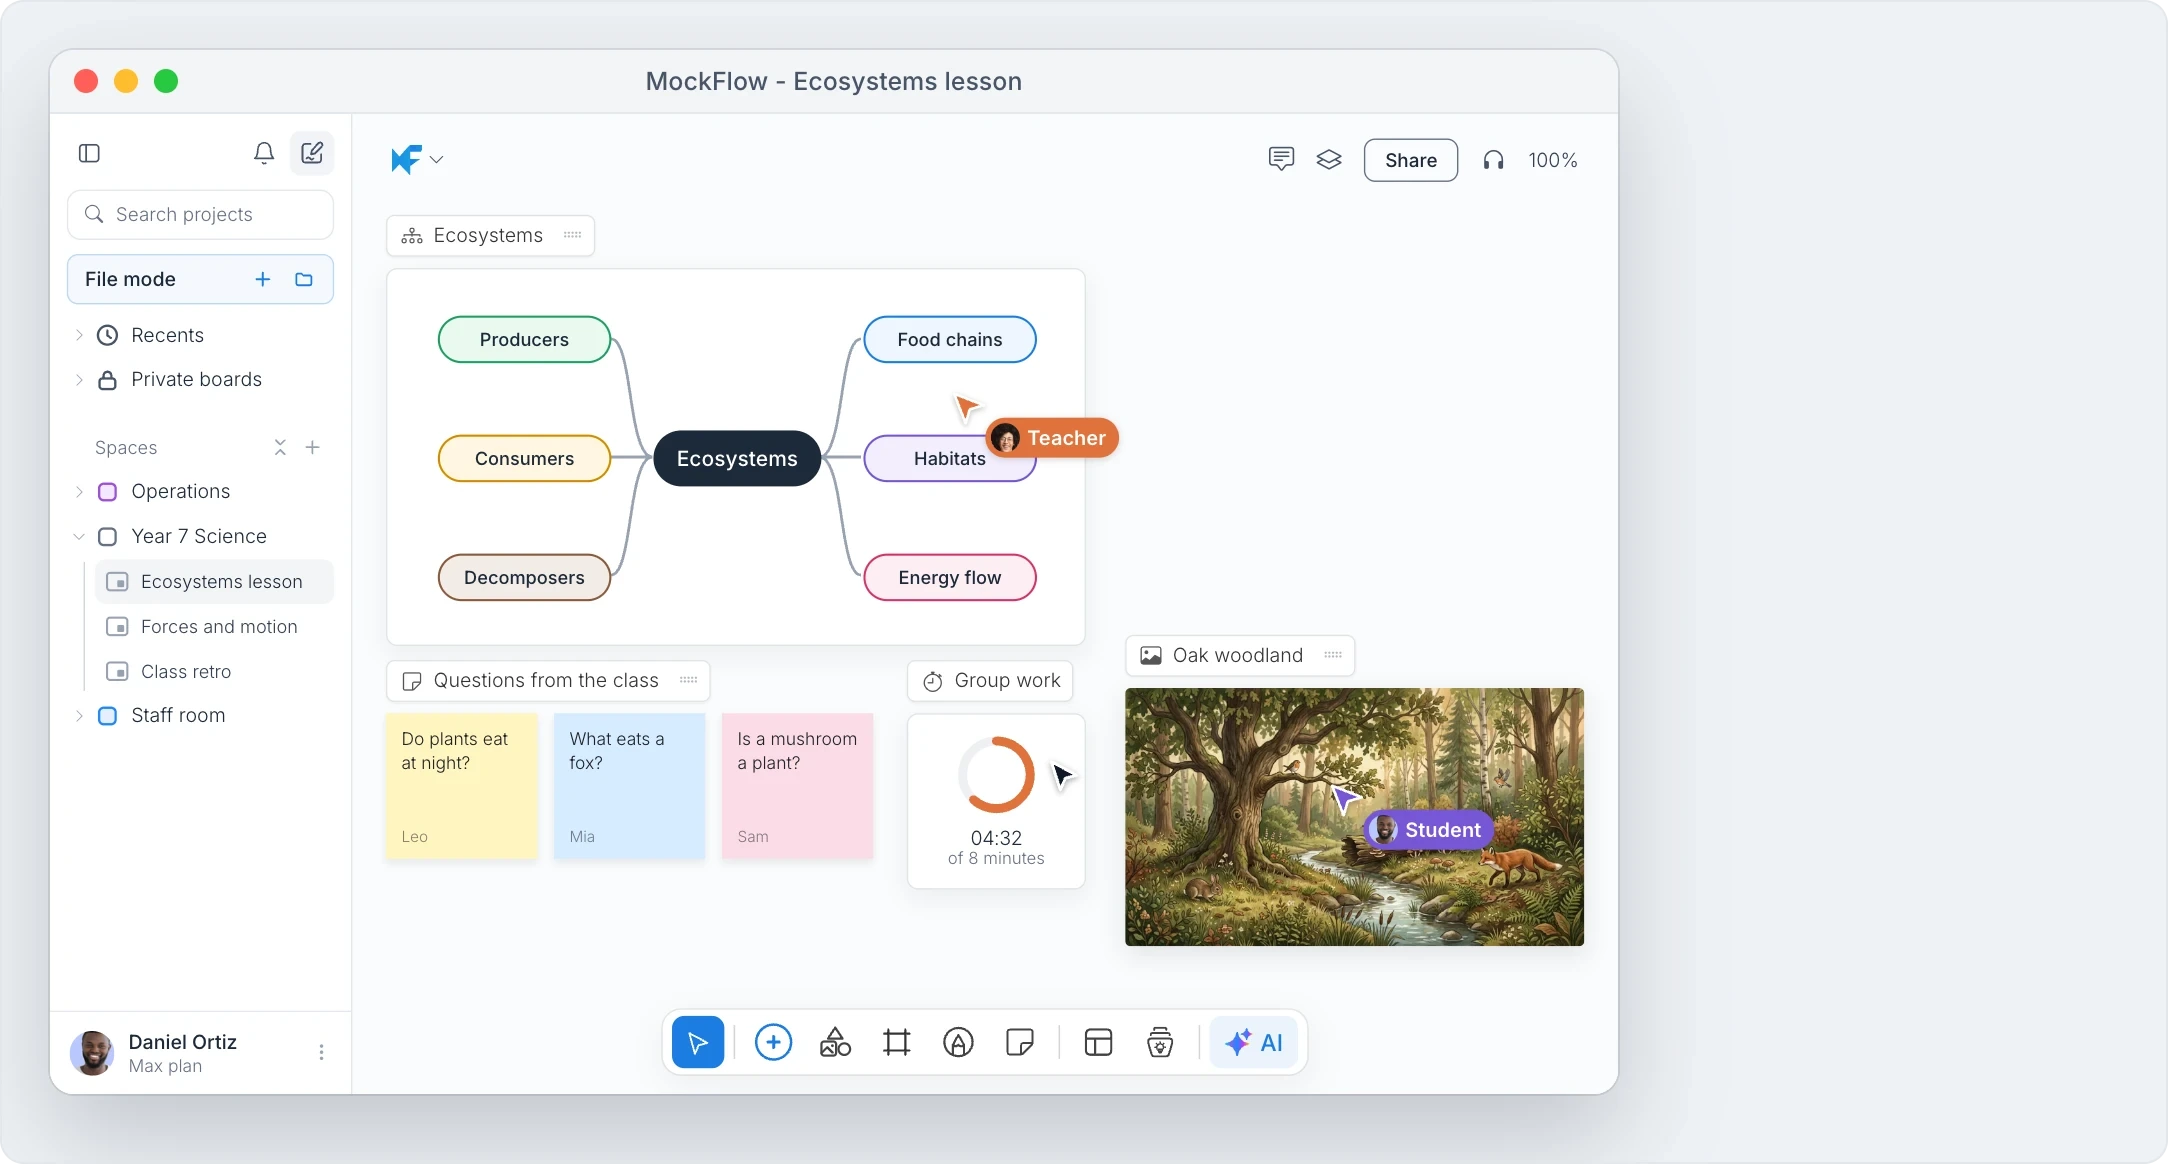Click the circled plus insert tool
Viewport: 2168px width, 1164px height.
pyautogui.click(x=773, y=1042)
